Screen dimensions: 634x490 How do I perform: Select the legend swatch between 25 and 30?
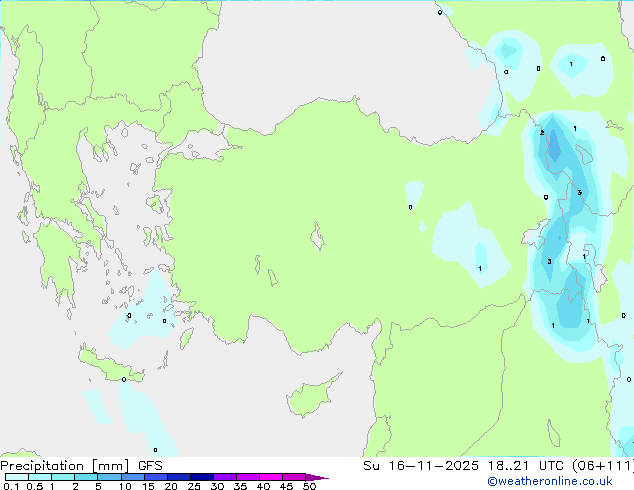(202, 477)
